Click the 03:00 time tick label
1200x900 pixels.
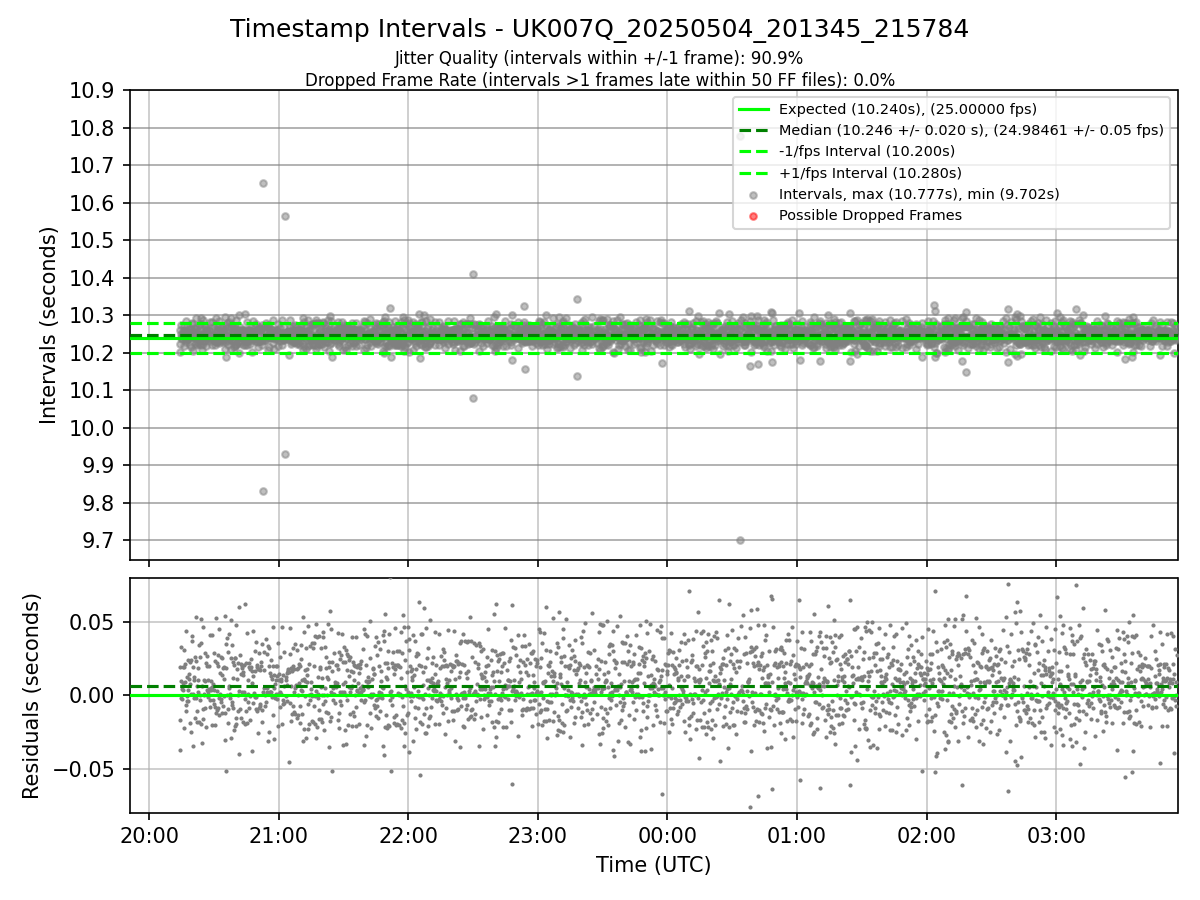[1056, 834]
